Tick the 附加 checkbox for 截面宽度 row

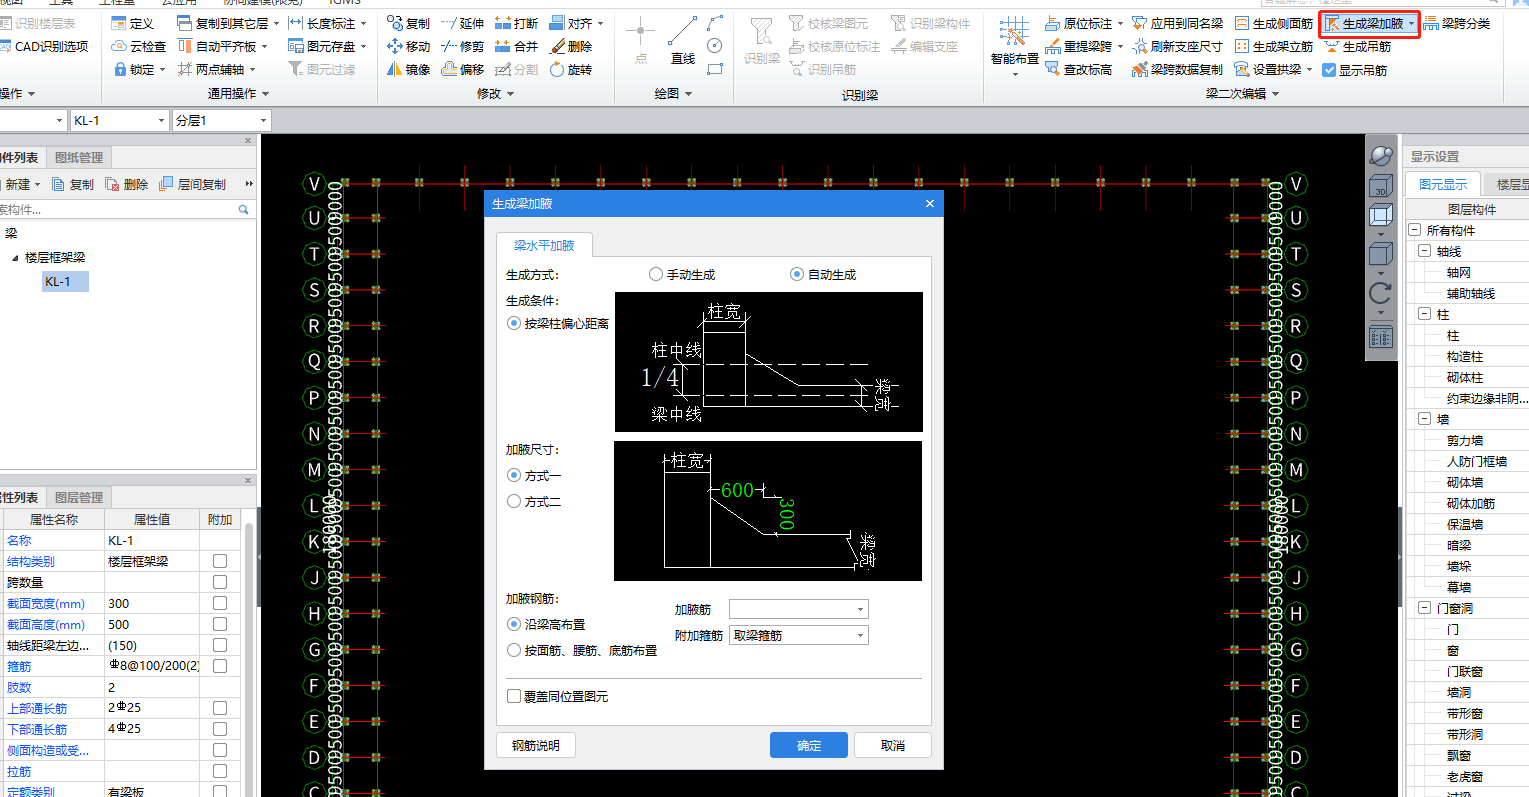(x=220, y=603)
